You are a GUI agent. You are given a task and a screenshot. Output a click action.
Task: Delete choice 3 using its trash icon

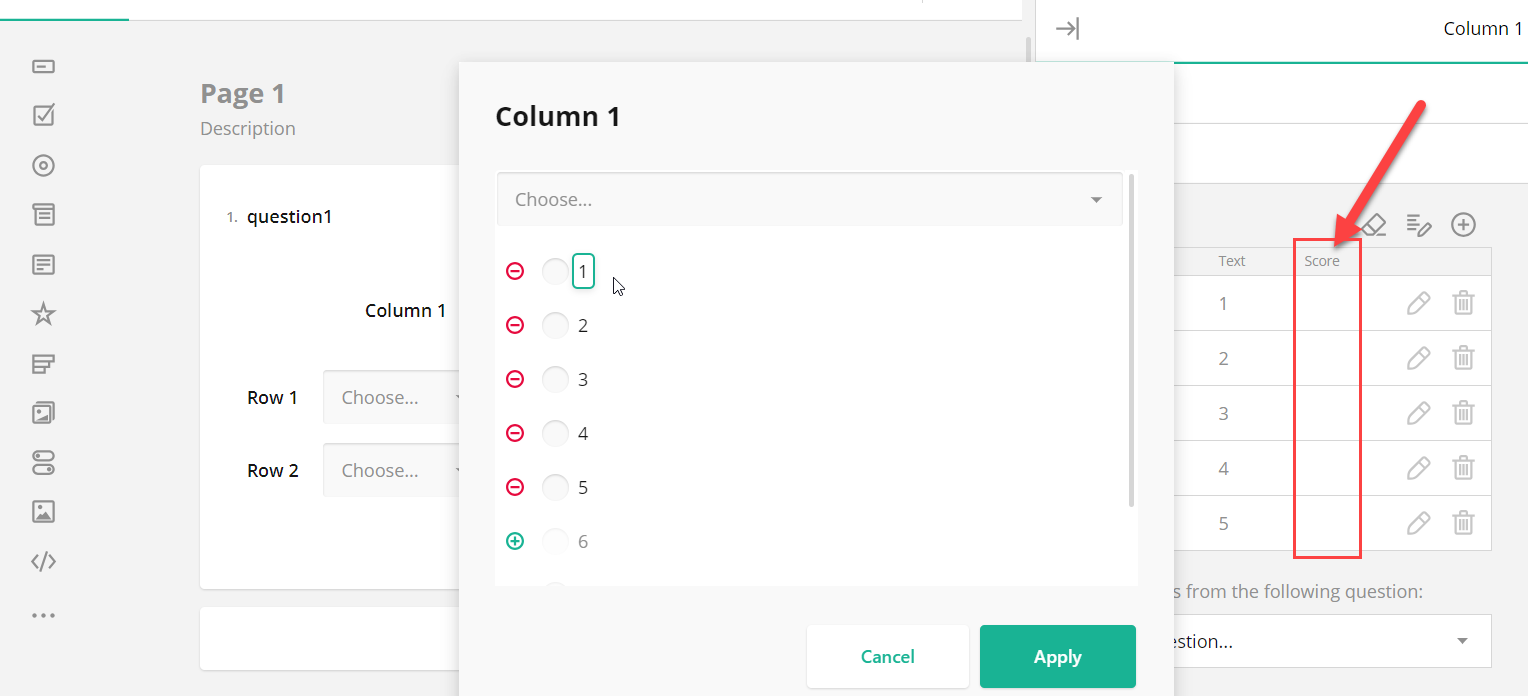pos(1463,413)
